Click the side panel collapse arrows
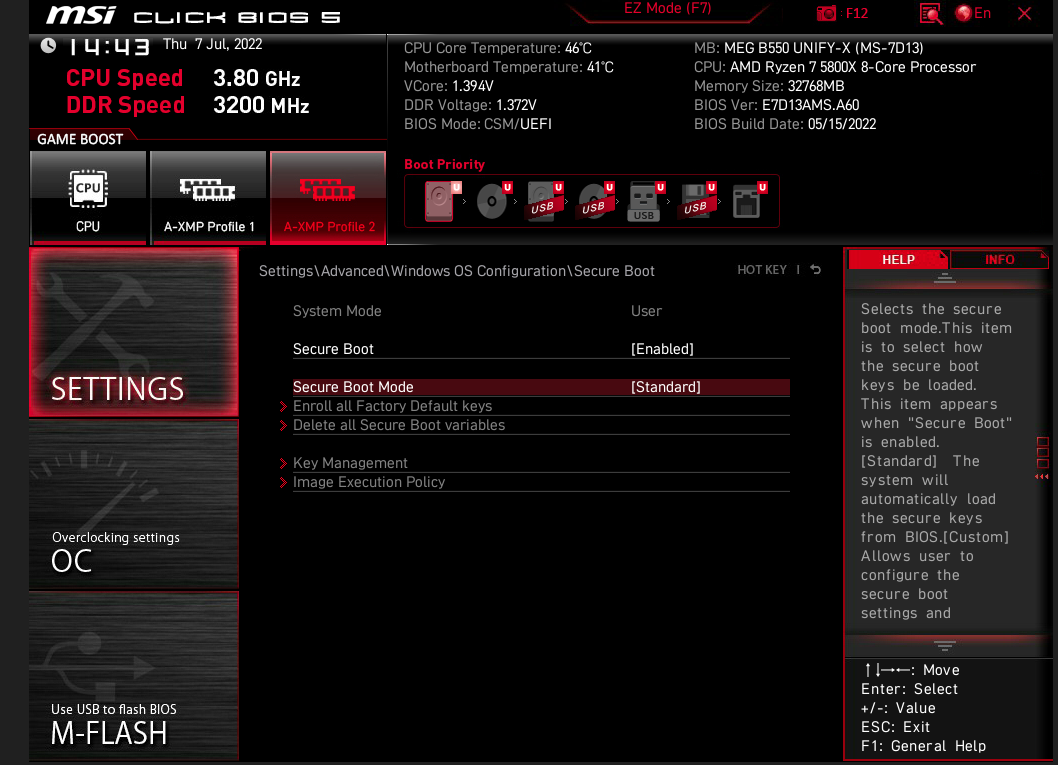Screen dimensions: 1058x765 1042,477
